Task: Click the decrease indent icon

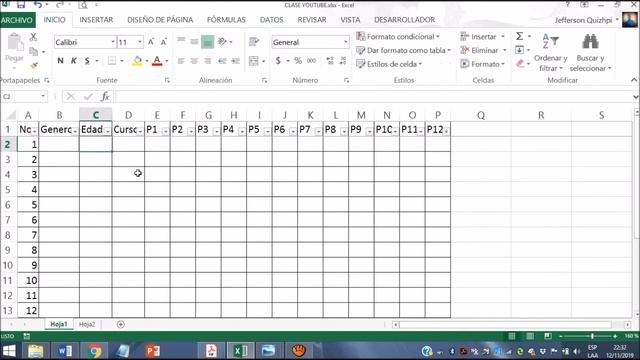Action: point(222,61)
